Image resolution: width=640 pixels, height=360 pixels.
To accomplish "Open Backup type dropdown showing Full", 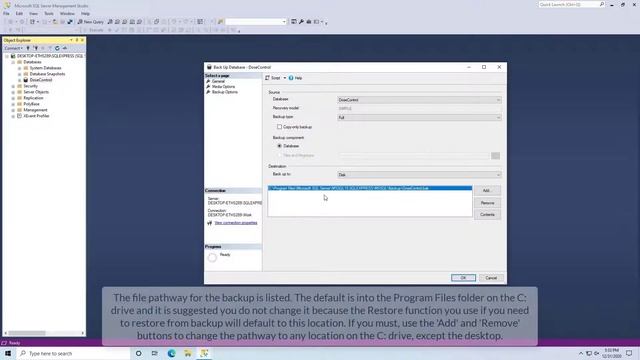I will 419,118.
